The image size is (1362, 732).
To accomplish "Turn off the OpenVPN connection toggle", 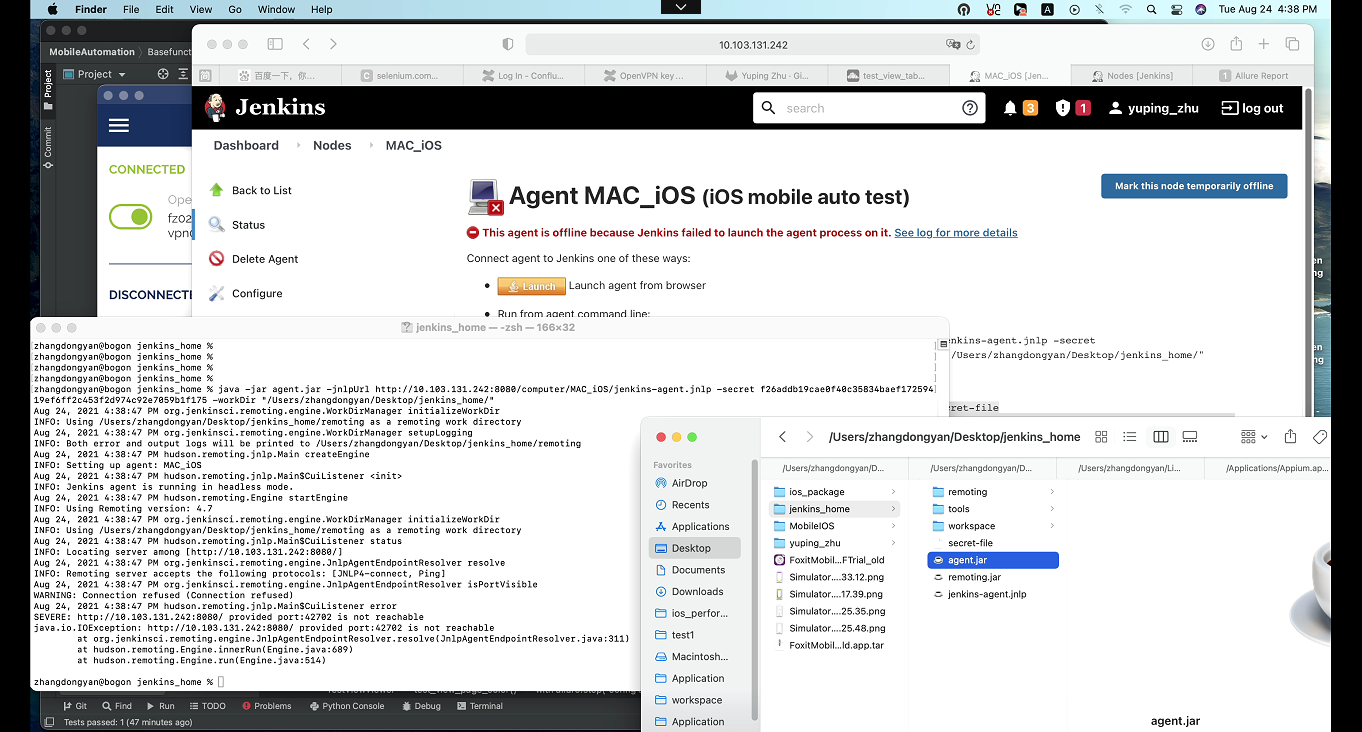I will click(x=130, y=217).
